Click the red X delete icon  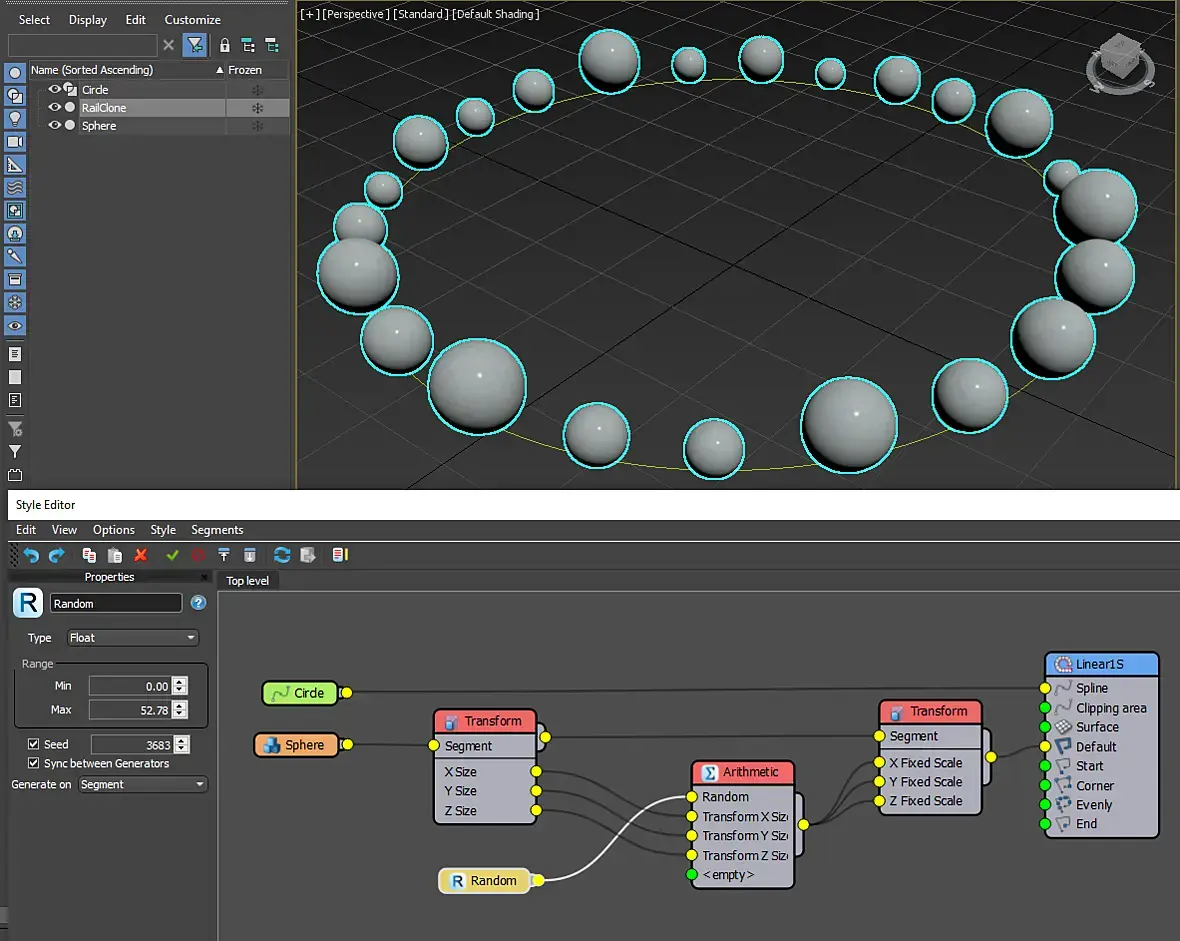click(141, 555)
